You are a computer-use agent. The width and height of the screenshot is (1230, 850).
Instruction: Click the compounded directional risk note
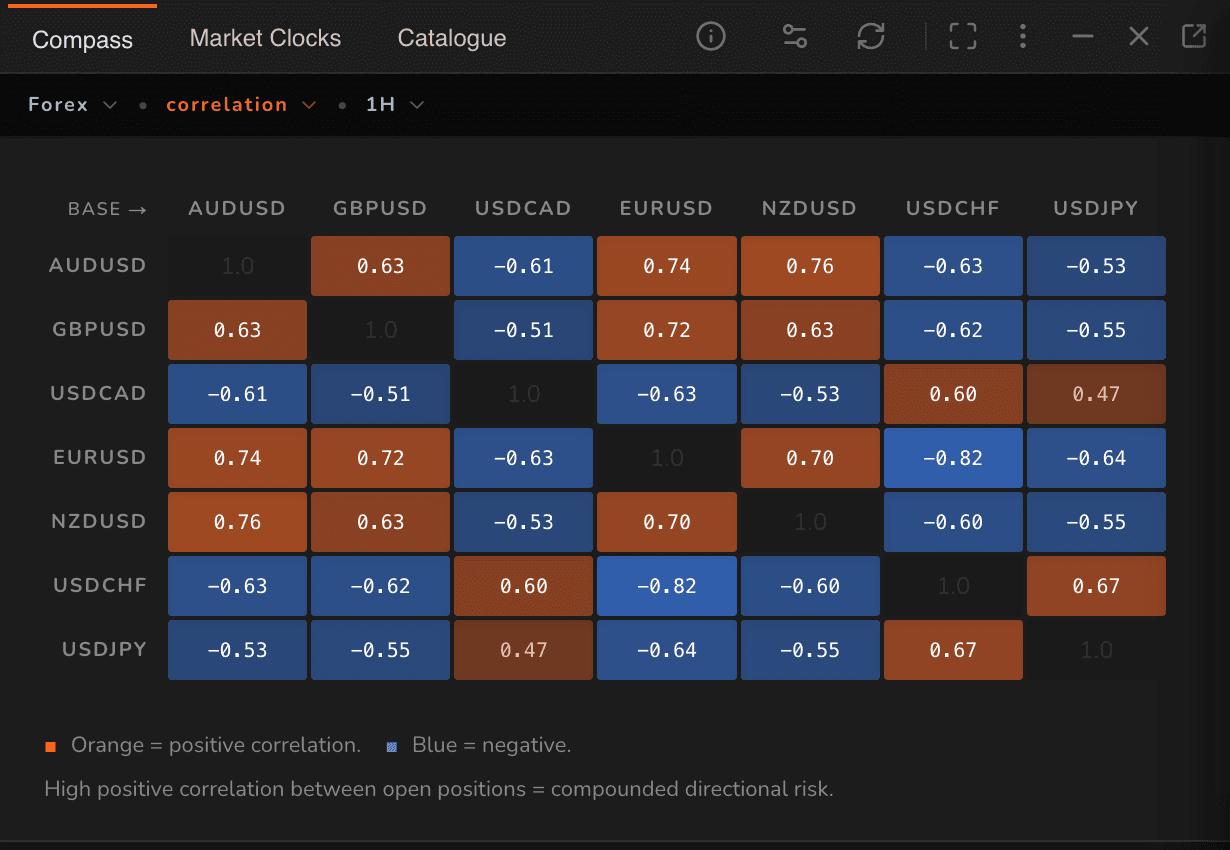(439, 789)
